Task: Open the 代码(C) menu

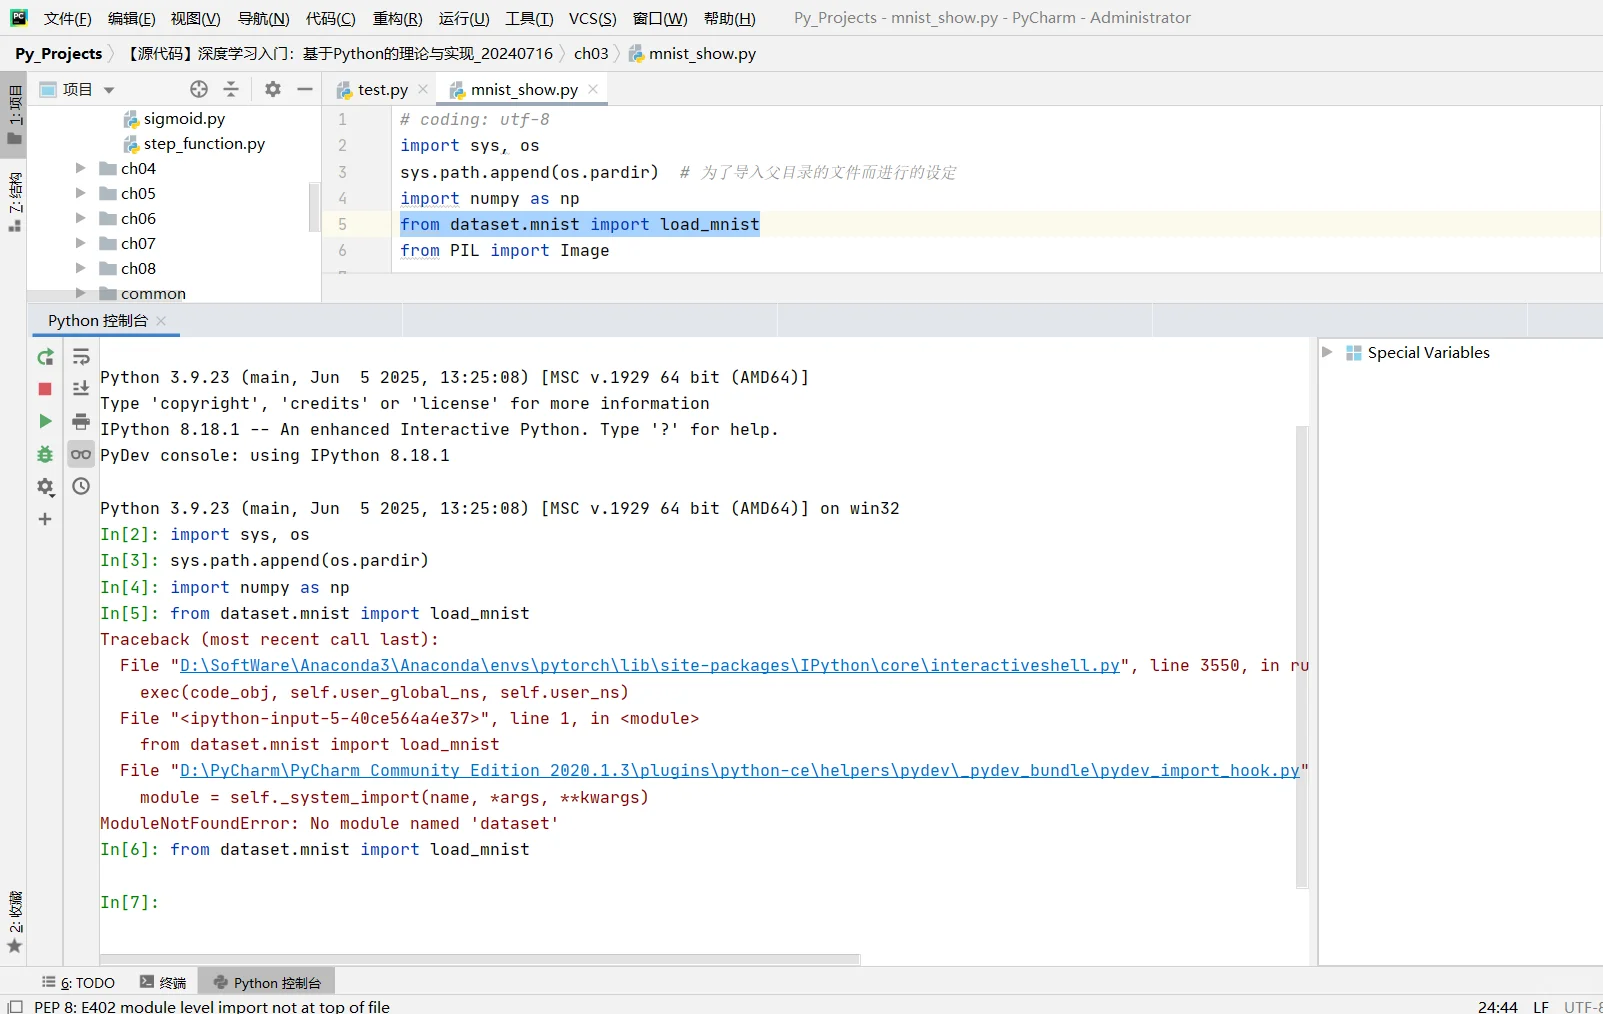Action: [331, 18]
